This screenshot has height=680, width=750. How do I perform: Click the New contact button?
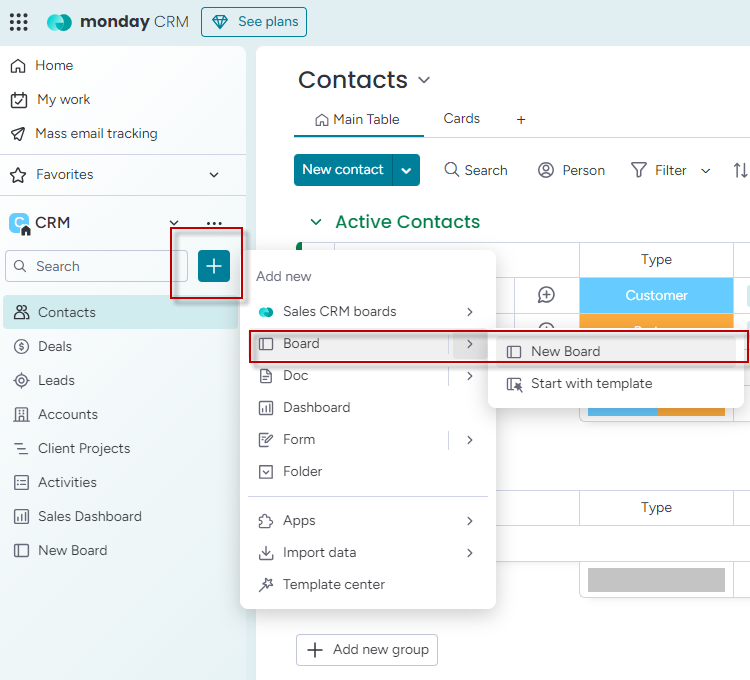pyautogui.click(x=343, y=170)
